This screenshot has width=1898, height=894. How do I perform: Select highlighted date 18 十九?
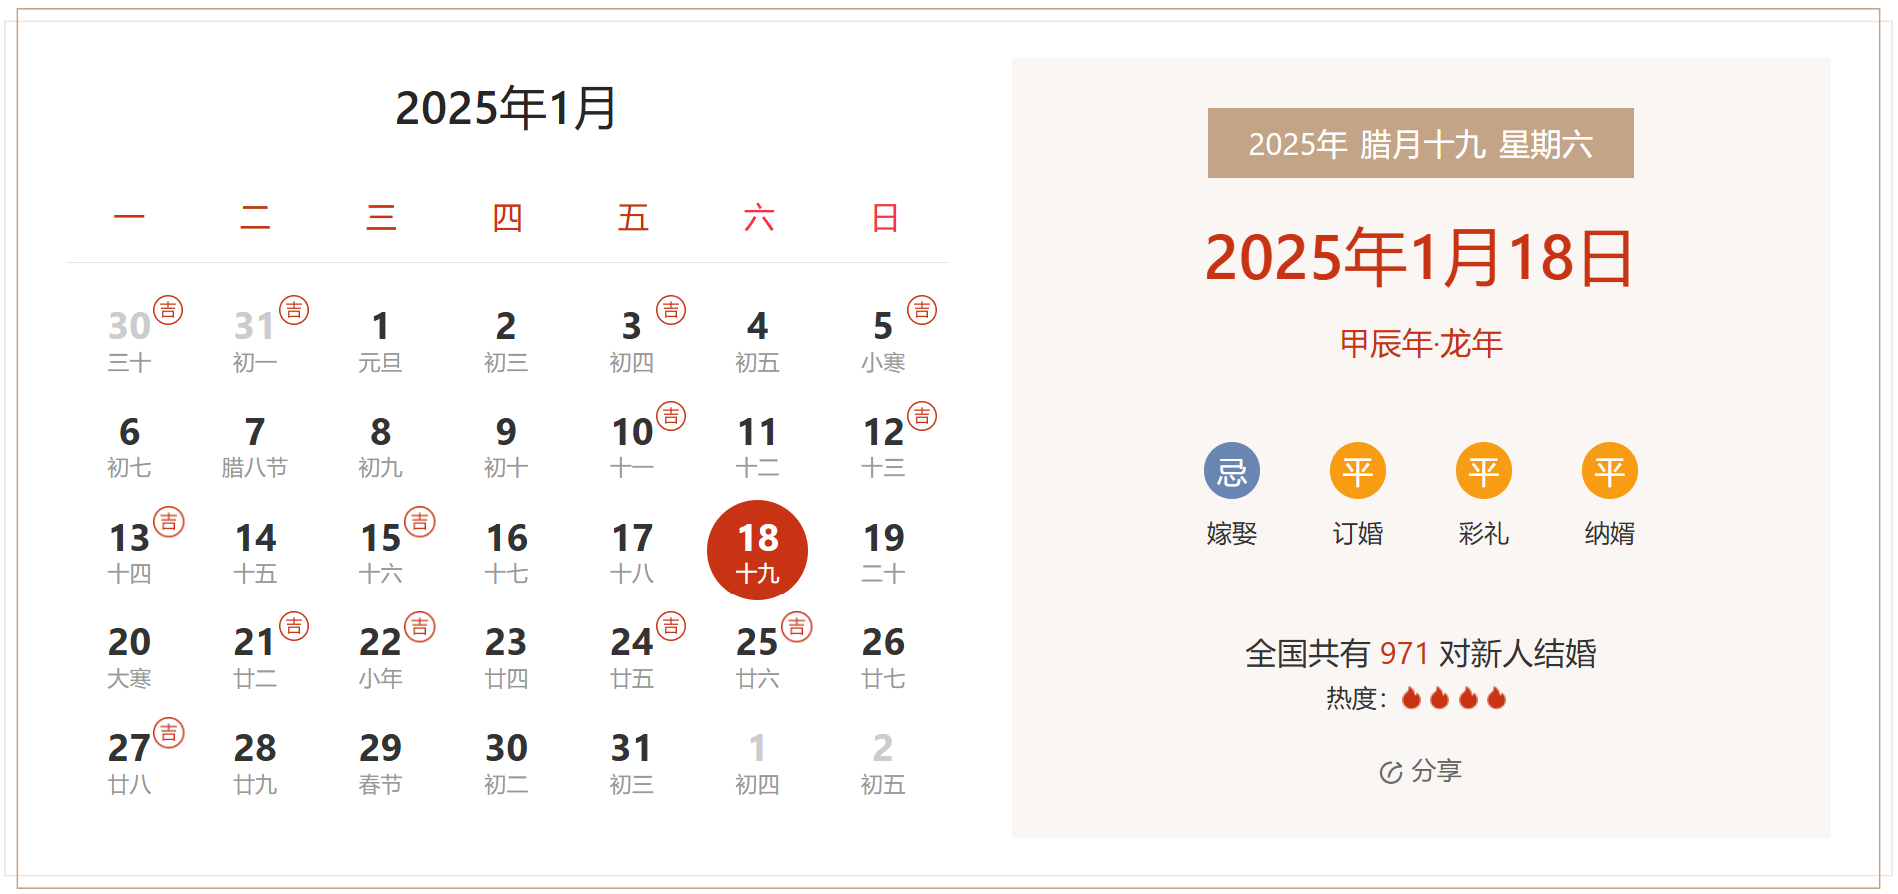point(757,550)
